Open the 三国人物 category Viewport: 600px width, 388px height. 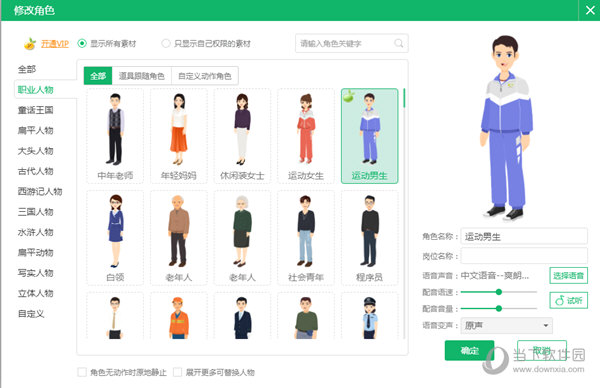[36, 212]
